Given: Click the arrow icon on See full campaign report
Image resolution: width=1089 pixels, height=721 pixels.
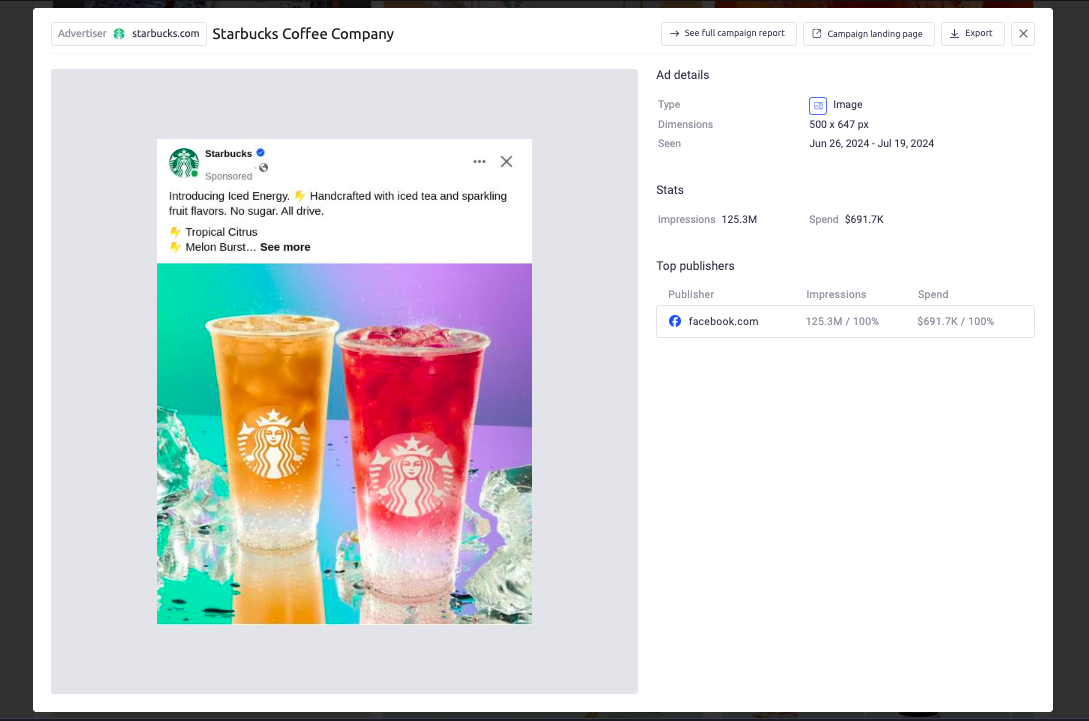Looking at the screenshot, I should click(x=672, y=33).
